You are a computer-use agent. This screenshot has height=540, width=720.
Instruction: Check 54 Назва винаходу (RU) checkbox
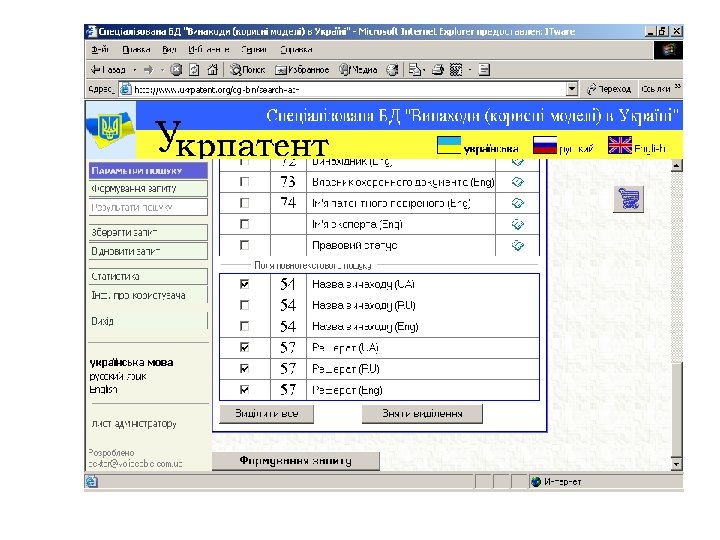(x=244, y=305)
